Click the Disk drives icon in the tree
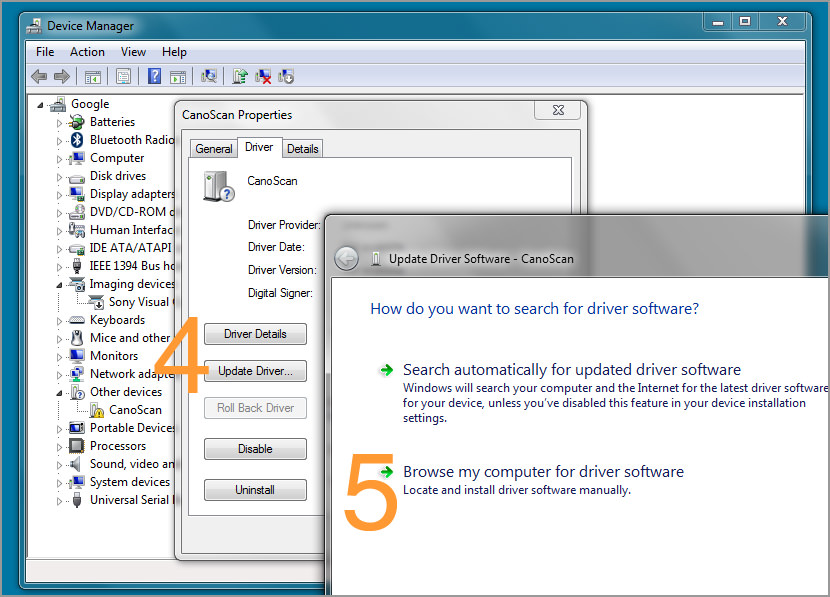 pos(77,178)
